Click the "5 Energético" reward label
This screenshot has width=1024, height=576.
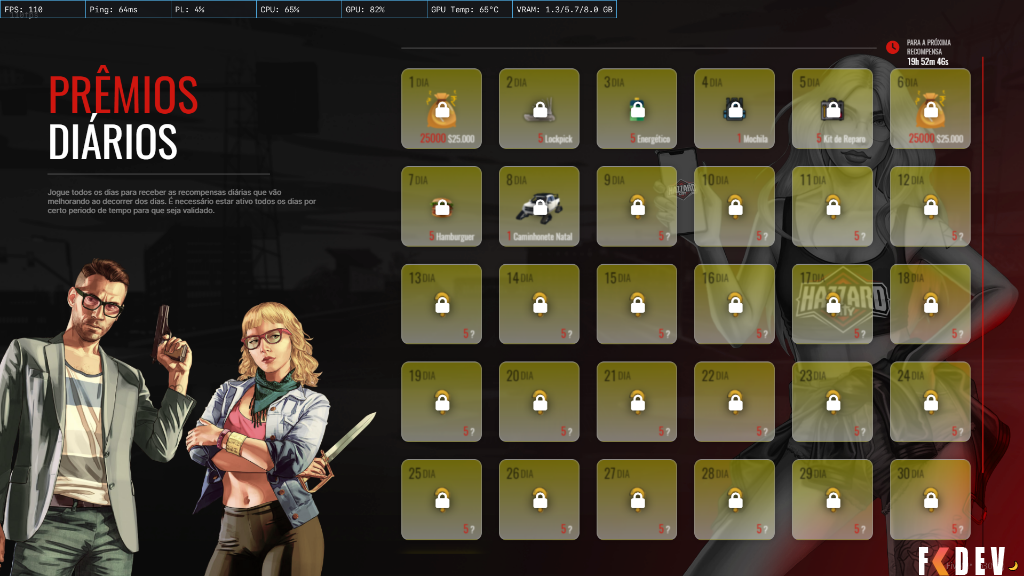[x=650, y=138]
